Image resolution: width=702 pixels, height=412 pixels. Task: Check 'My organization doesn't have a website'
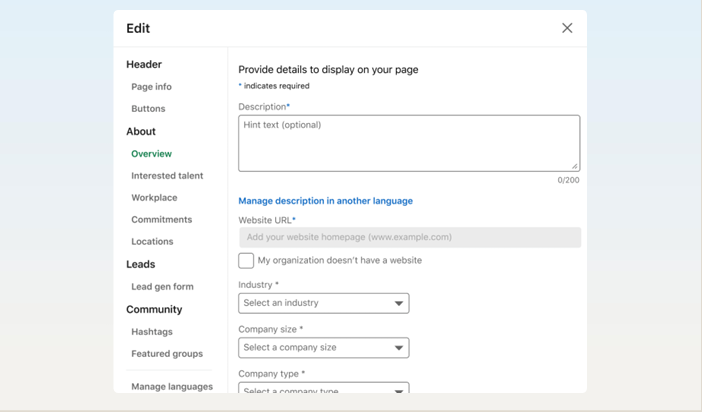click(246, 260)
